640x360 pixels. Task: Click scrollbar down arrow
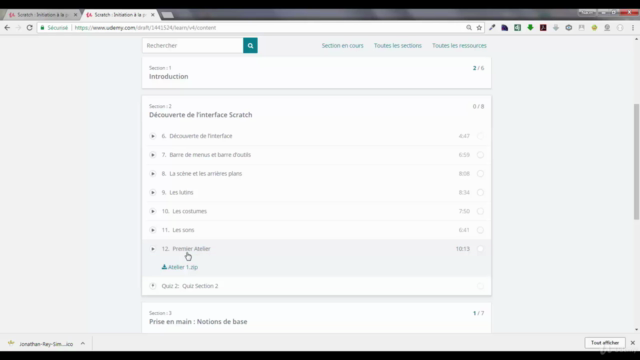(x=636, y=329)
